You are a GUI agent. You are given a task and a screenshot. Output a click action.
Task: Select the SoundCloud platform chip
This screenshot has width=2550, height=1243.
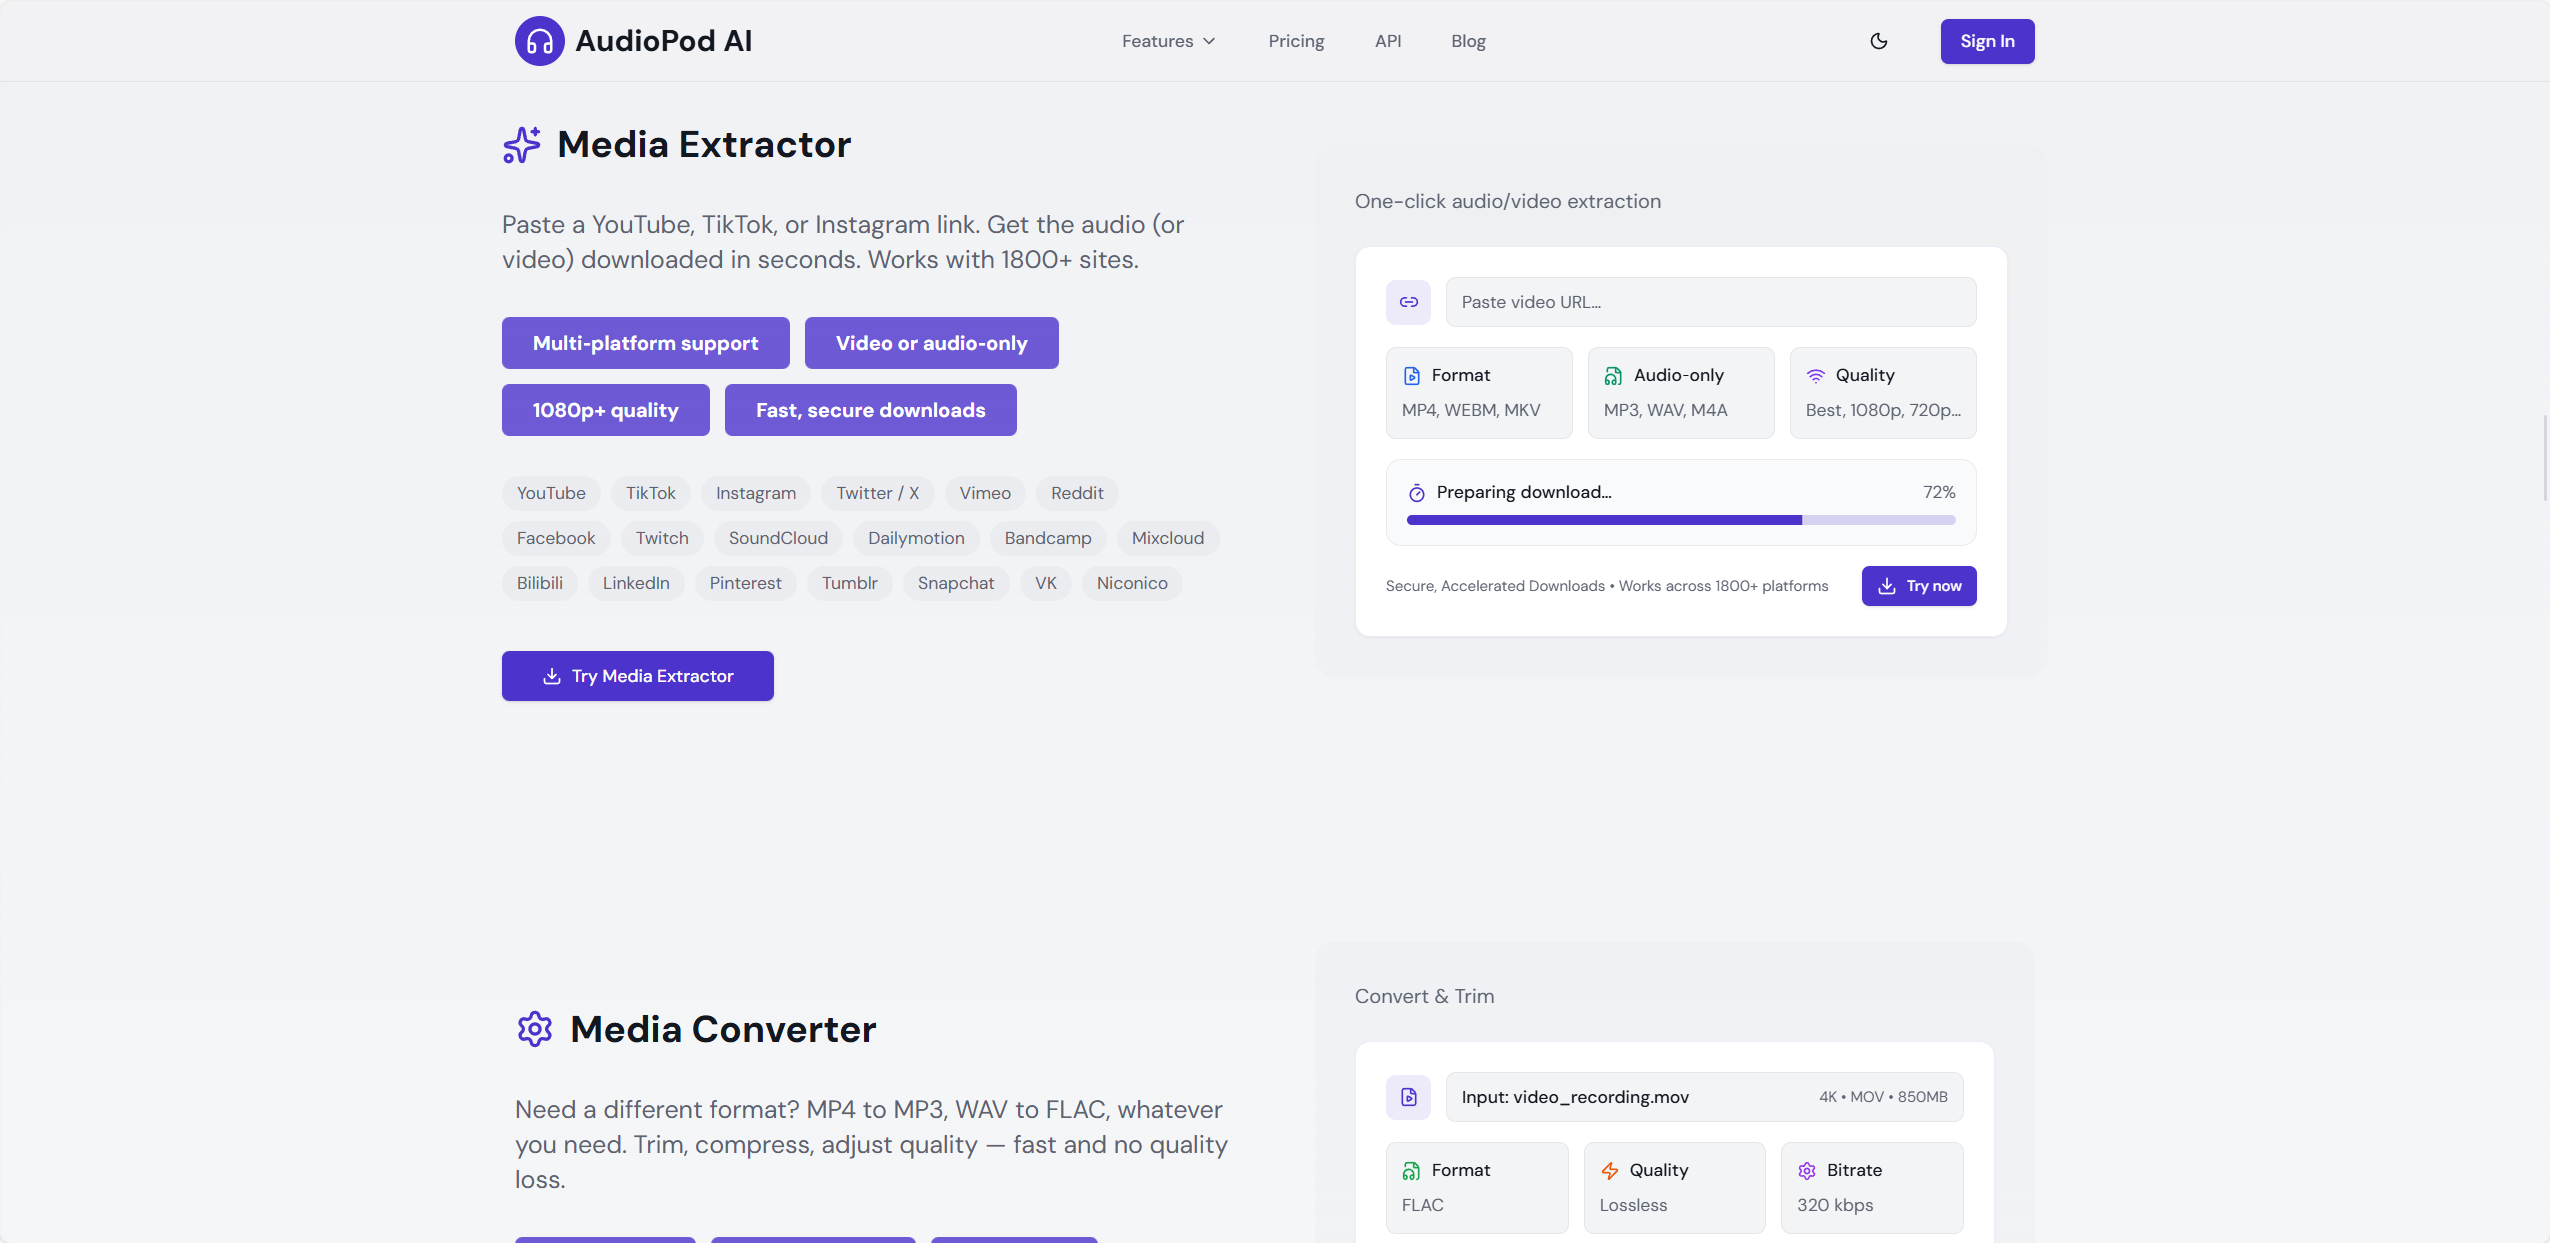point(778,538)
